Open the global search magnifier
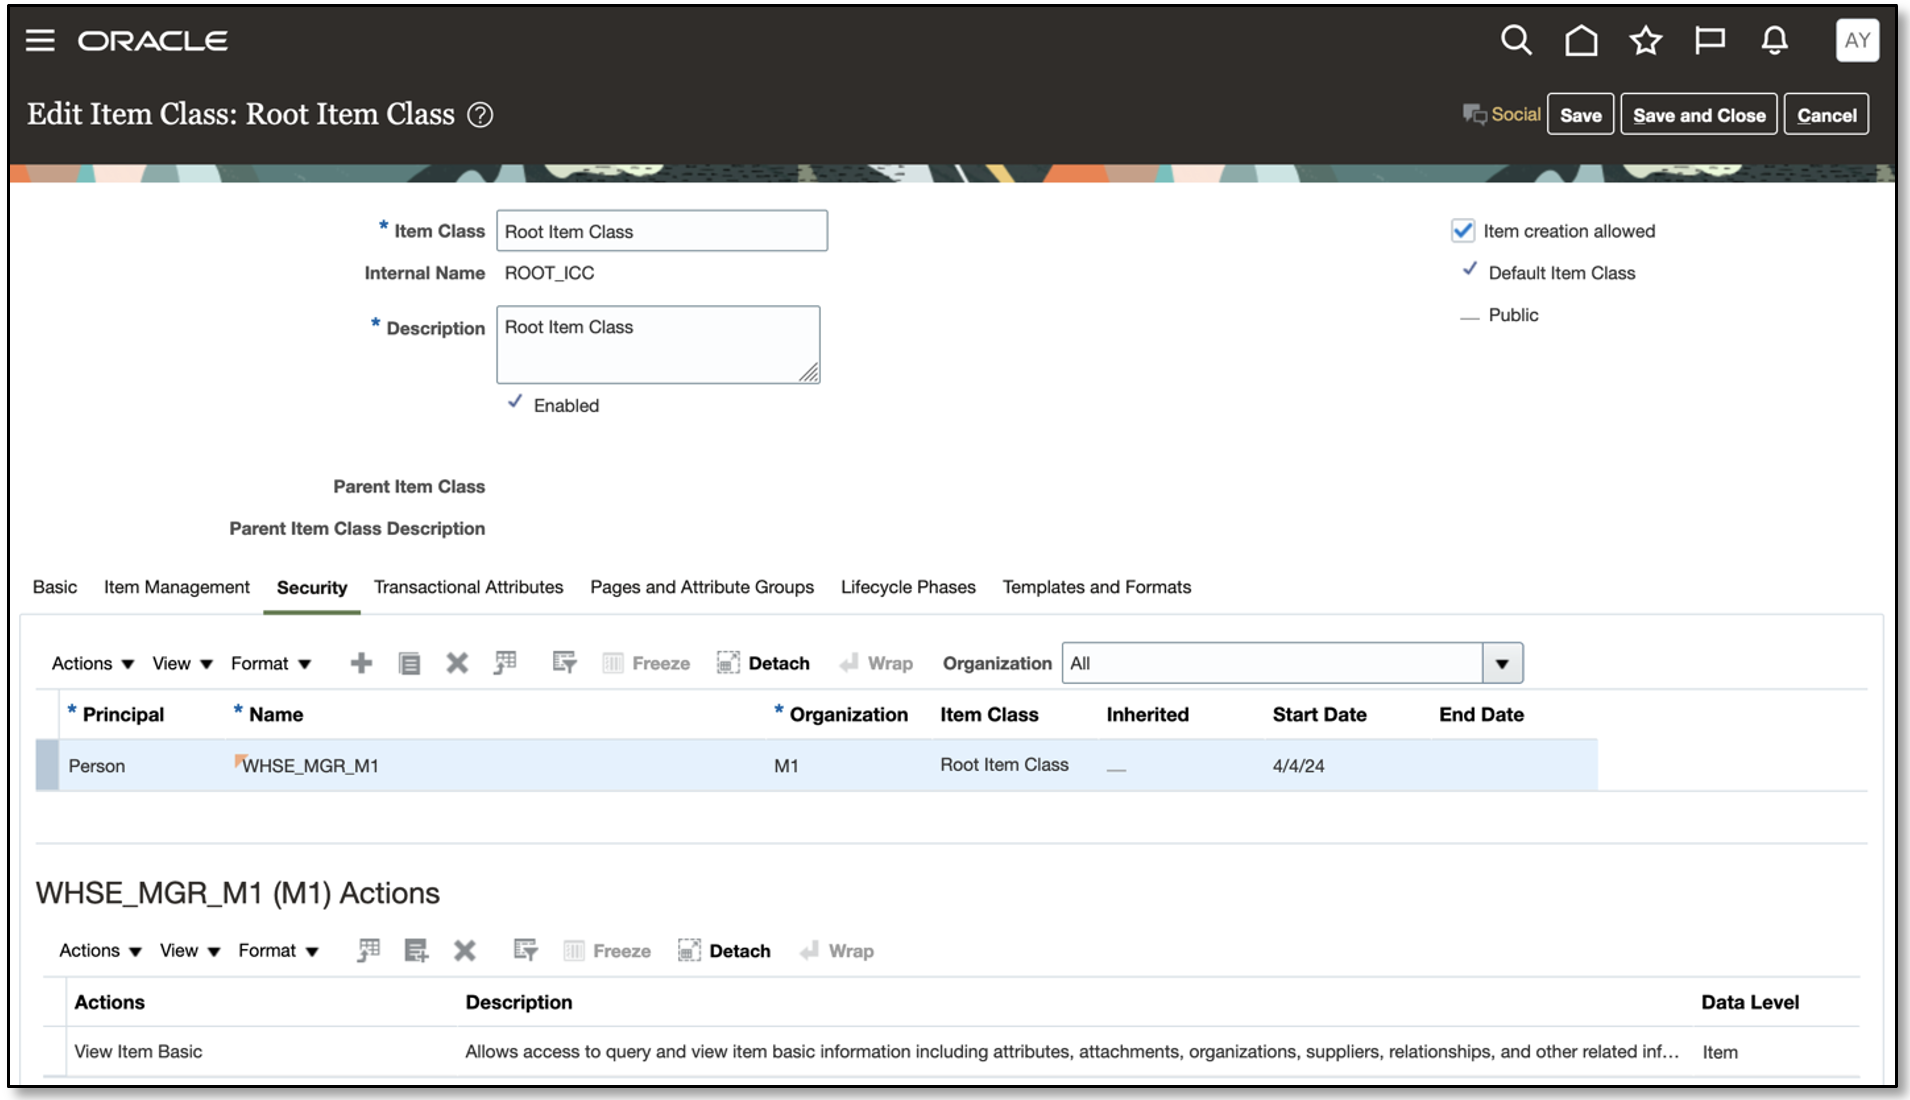This screenshot has width=1910, height=1100. tap(1516, 41)
